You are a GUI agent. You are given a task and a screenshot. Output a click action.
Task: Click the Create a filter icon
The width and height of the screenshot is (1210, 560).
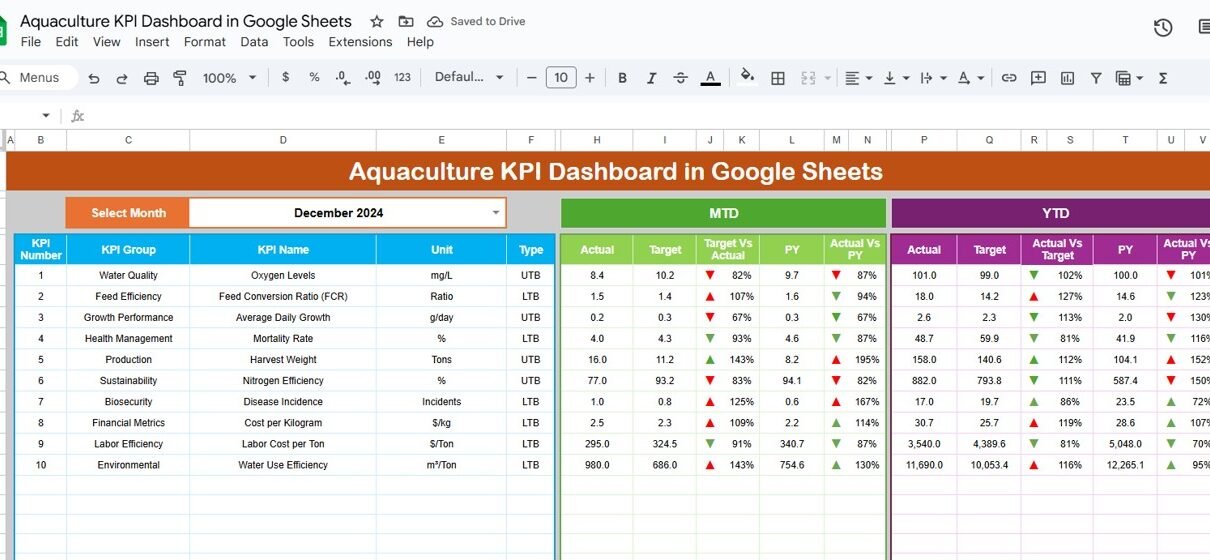(1096, 78)
